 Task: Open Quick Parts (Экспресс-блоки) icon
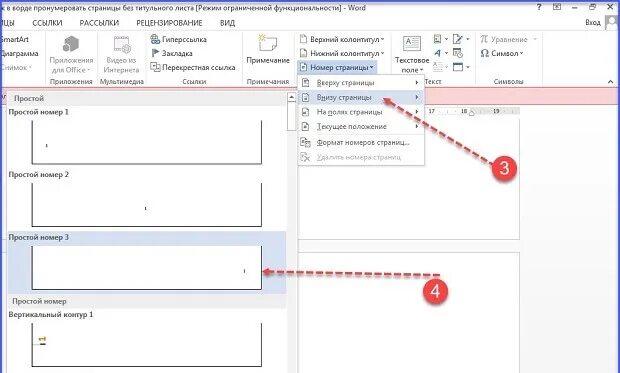[437, 39]
